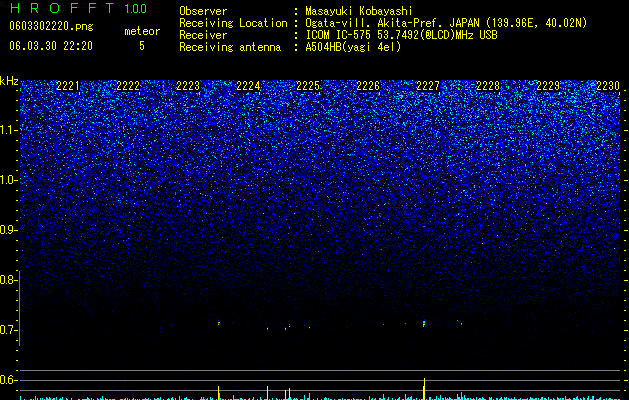Click the meteor count number 5

(142, 46)
